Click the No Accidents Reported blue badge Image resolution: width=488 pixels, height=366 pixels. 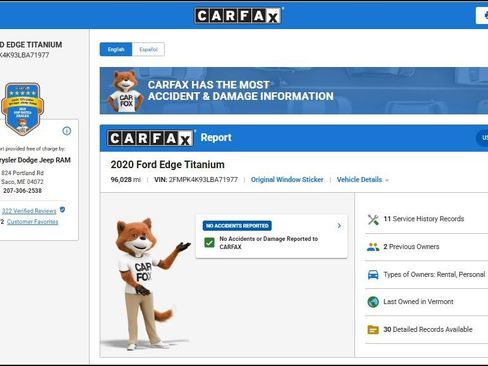point(237,226)
